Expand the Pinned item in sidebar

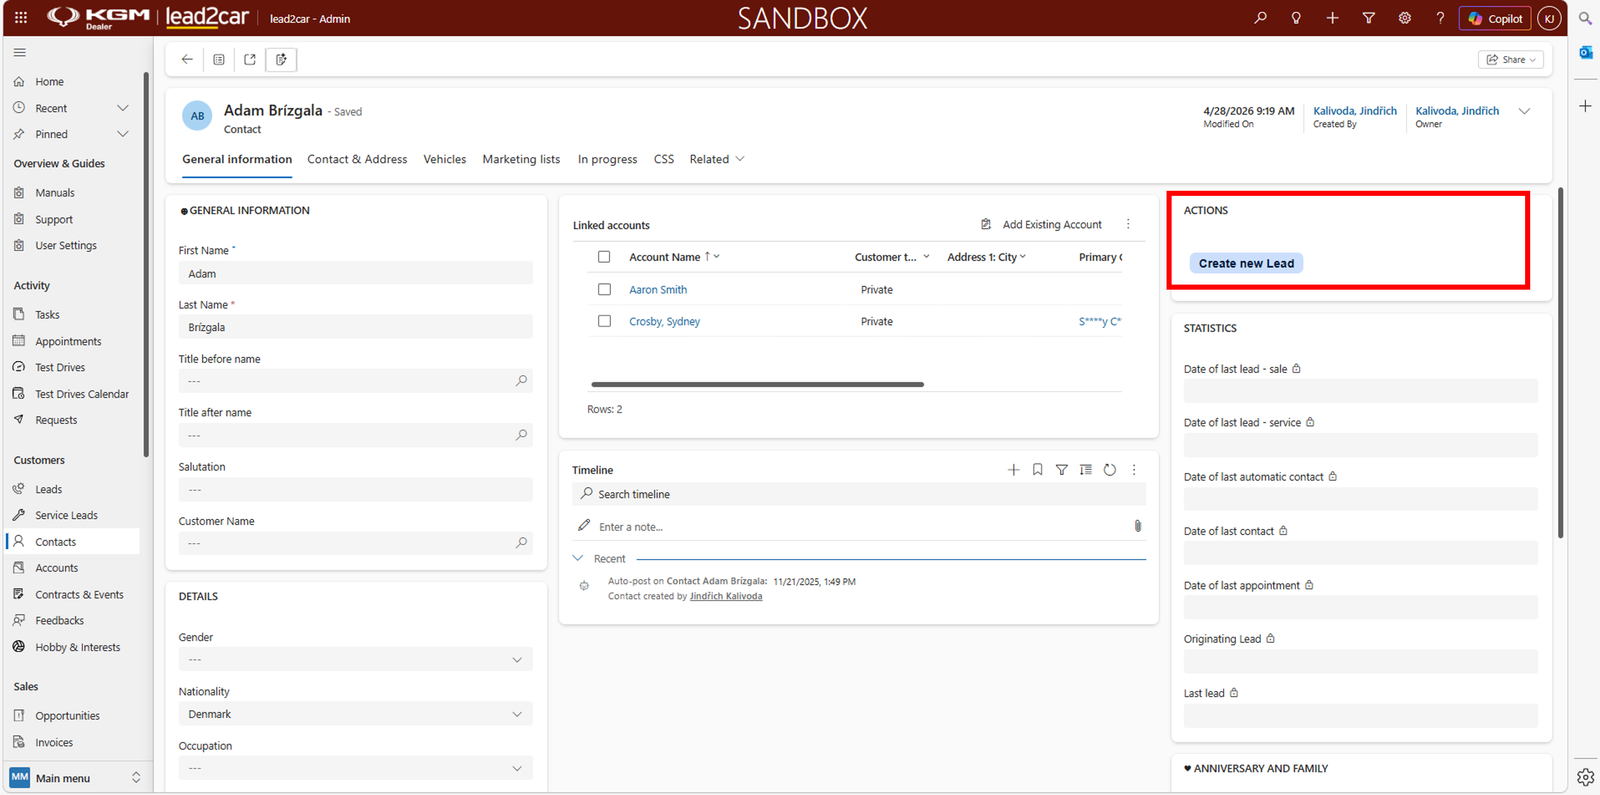click(123, 134)
